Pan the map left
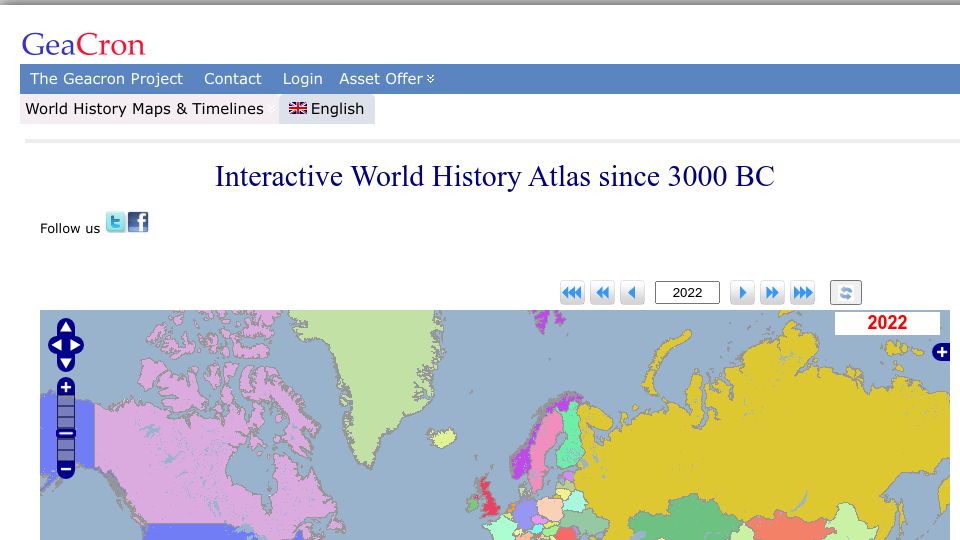 56,345
